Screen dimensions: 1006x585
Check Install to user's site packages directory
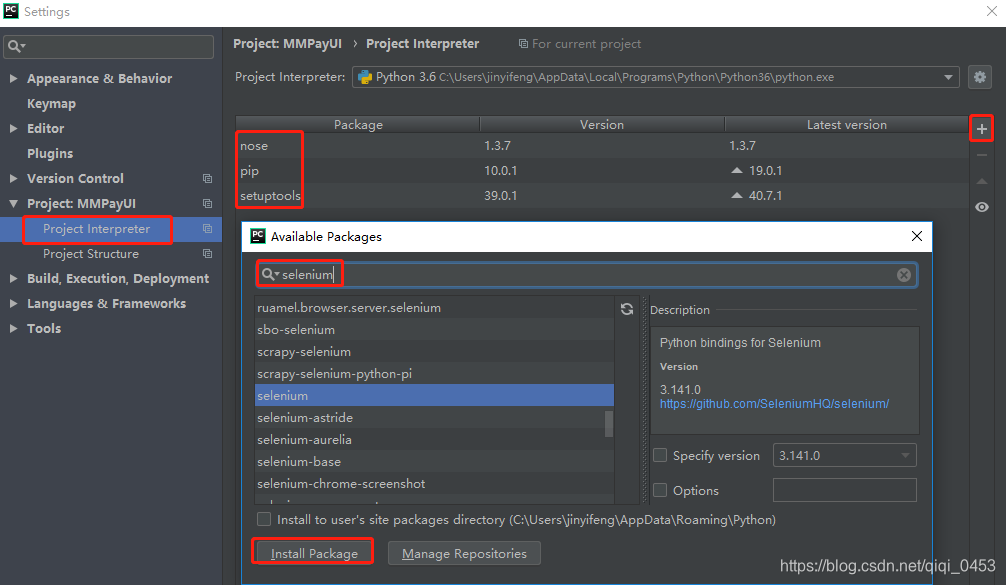[x=264, y=519]
